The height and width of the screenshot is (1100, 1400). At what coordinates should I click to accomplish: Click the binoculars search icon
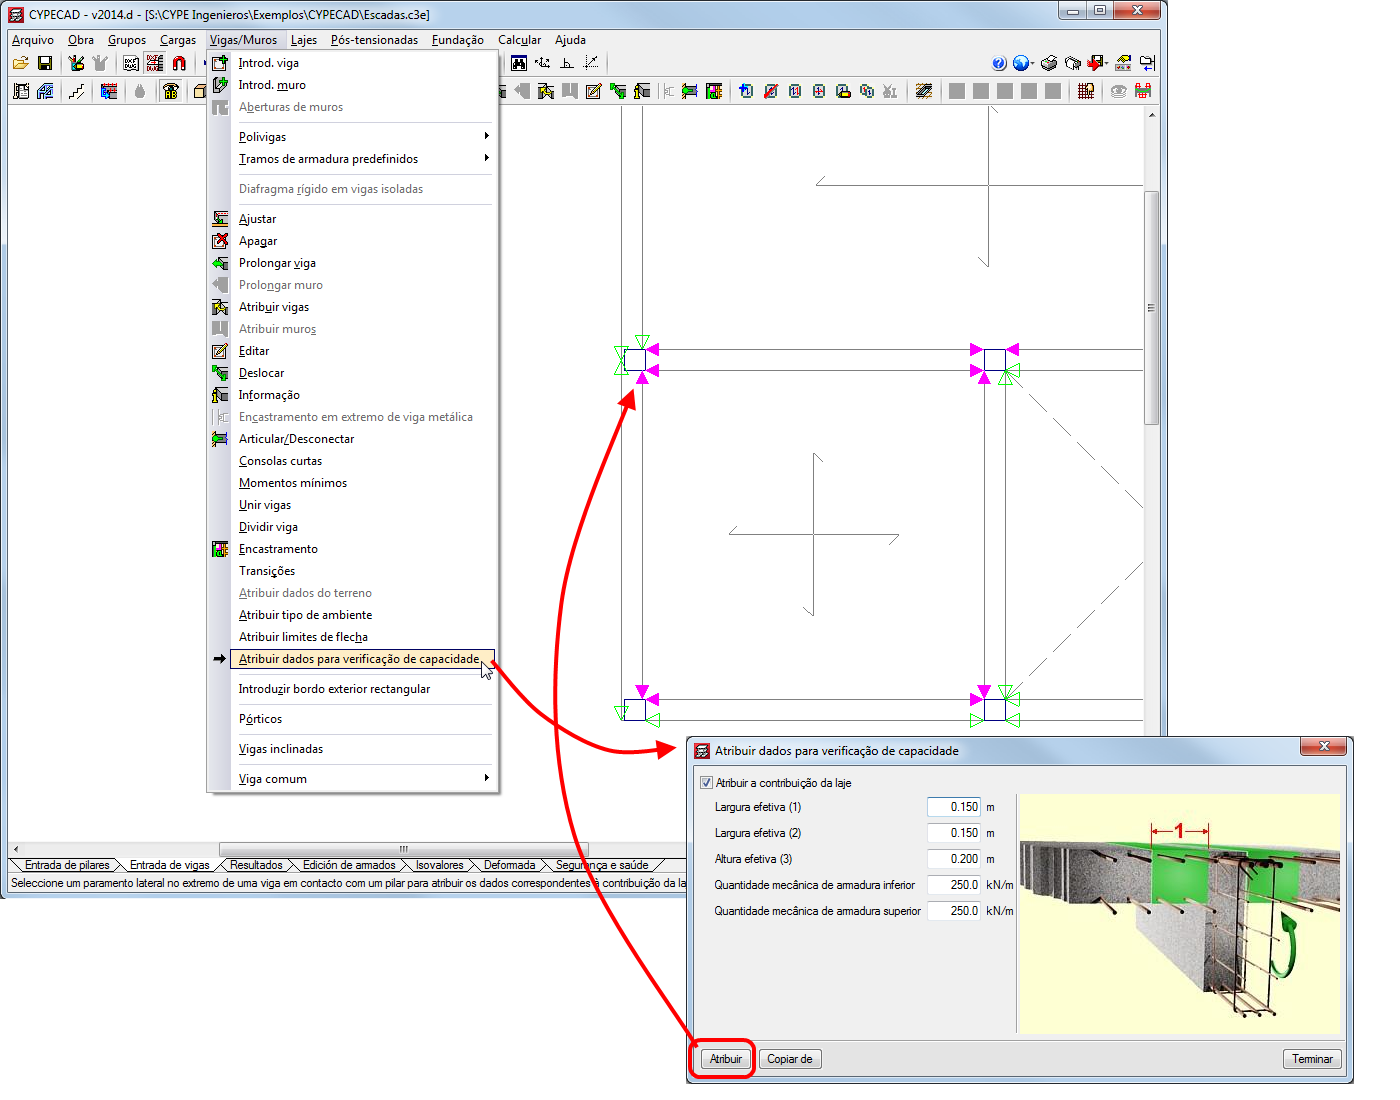tap(518, 63)
